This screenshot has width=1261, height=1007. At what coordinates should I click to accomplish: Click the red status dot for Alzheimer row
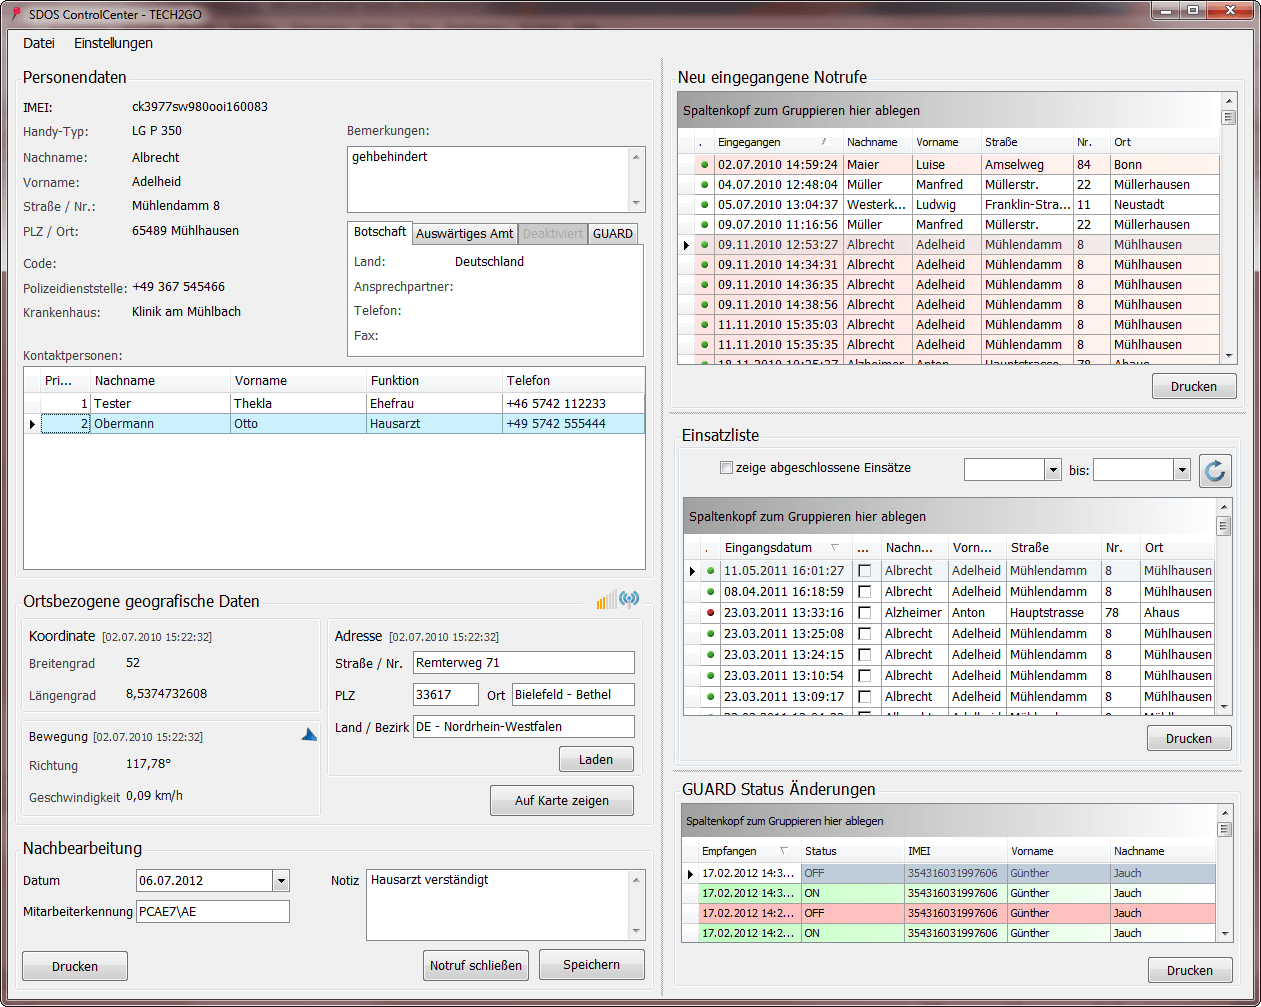point(711,613)
